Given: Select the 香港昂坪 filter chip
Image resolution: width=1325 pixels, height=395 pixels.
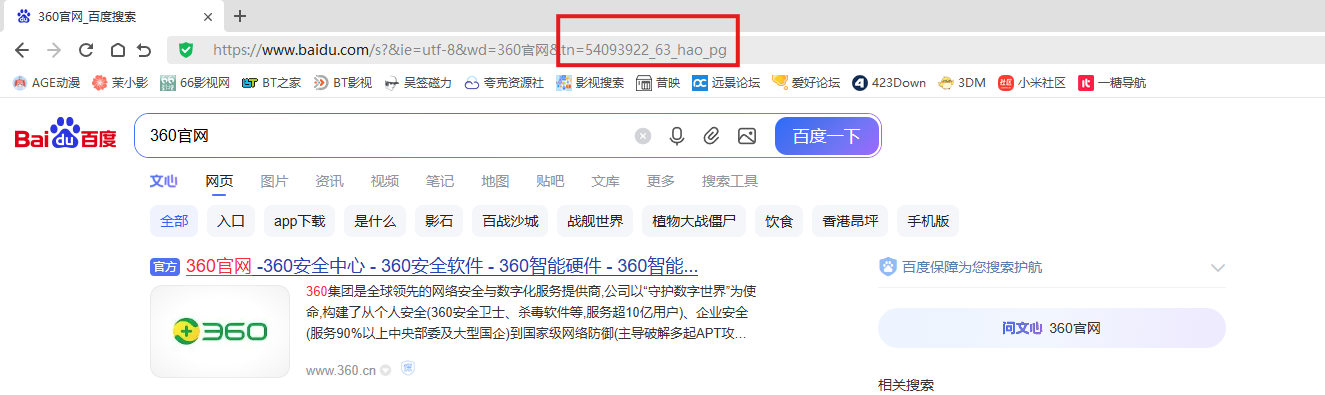Looking at the screenshot, I should click(850, 221).
